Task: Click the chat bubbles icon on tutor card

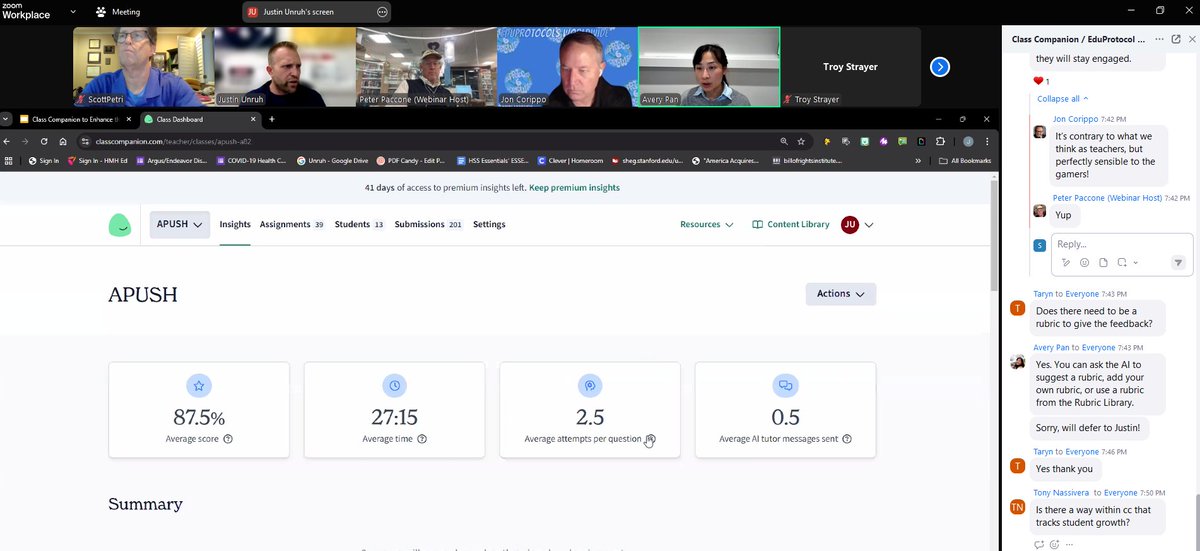Action: point(785,385)
